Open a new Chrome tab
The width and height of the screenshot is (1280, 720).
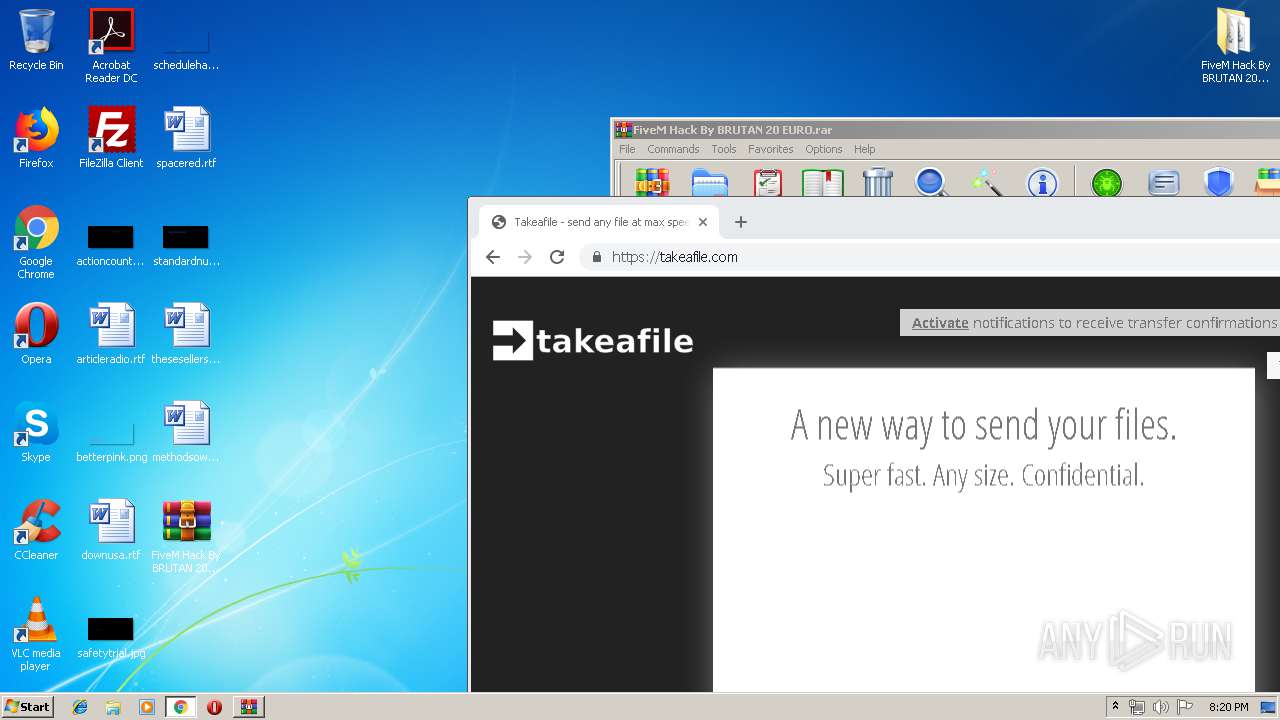click(741, 222)
